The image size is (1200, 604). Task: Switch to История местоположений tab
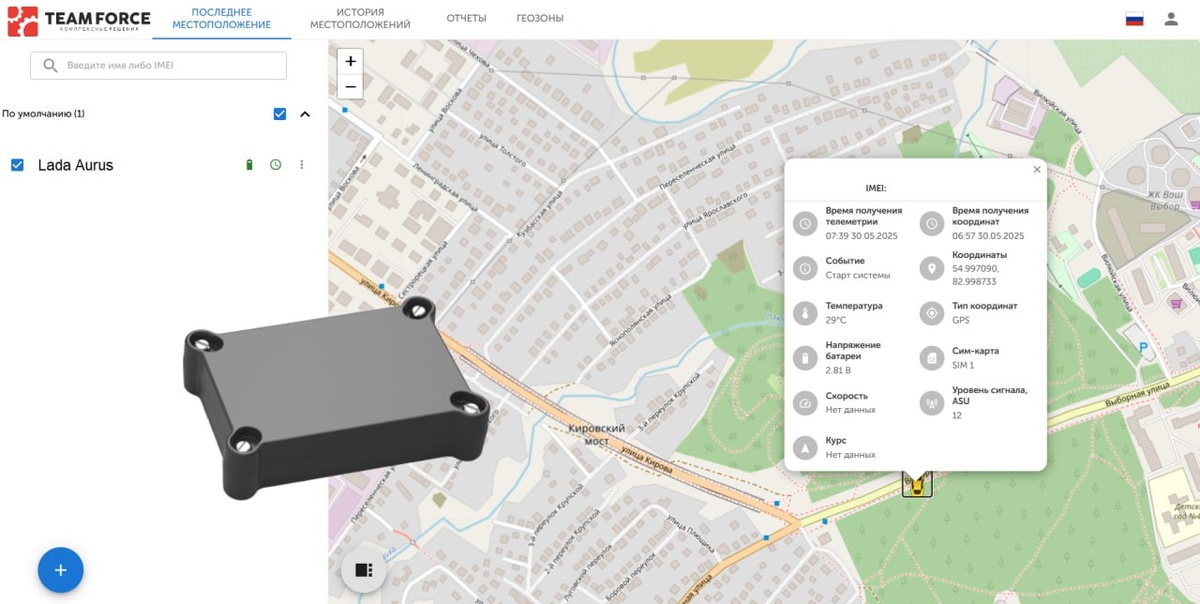click(360, 18)
